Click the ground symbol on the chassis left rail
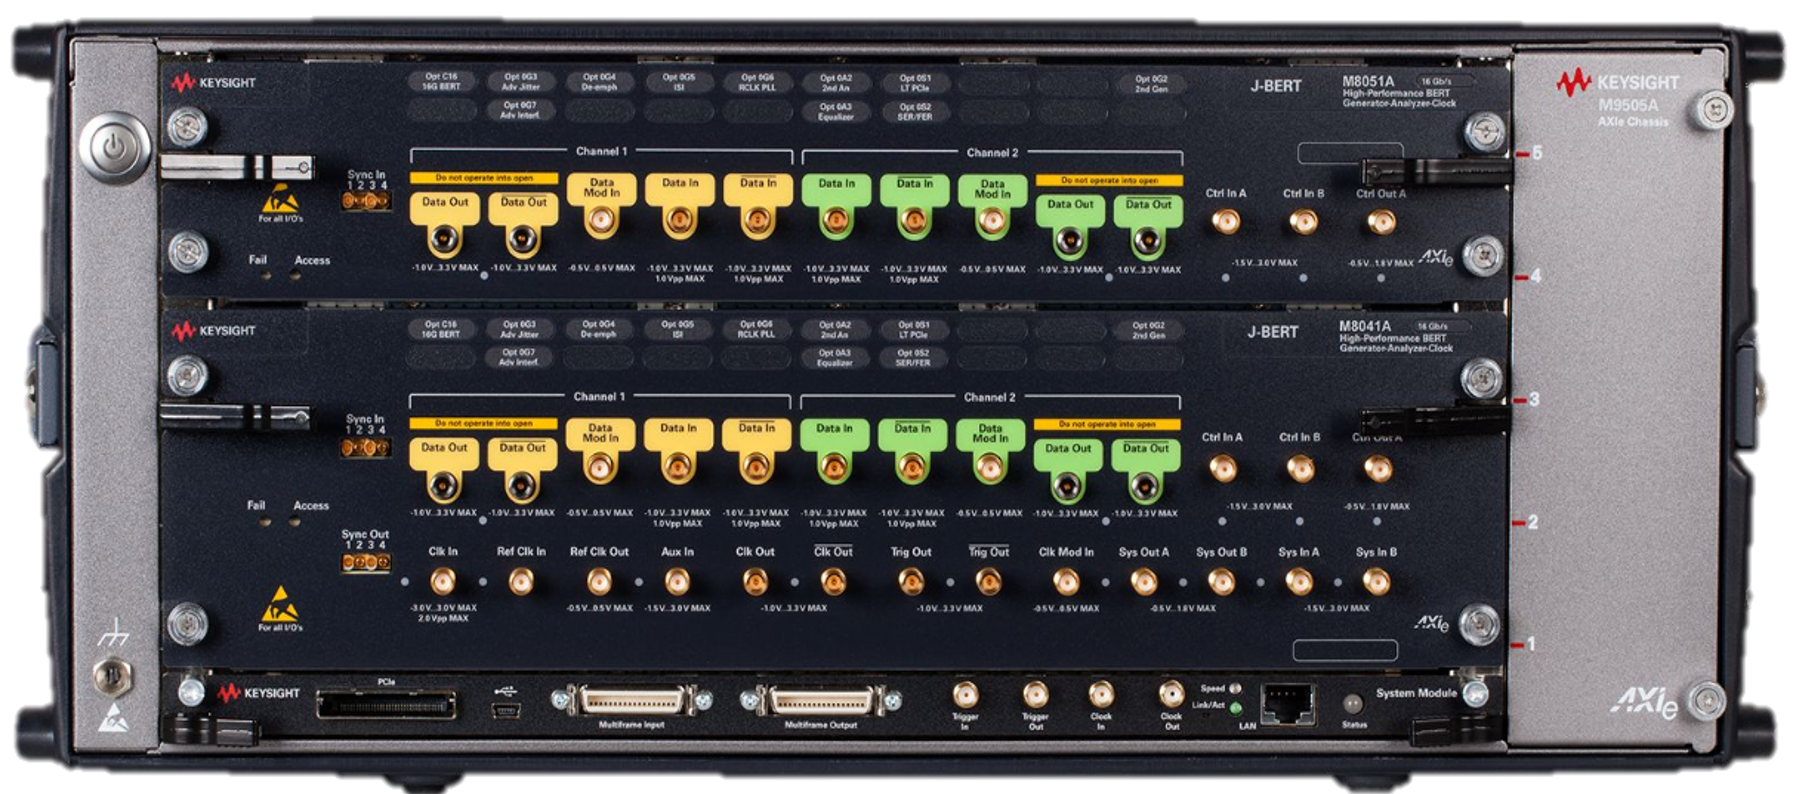This screenshot has width=1796, height=794. coord(113,633)
